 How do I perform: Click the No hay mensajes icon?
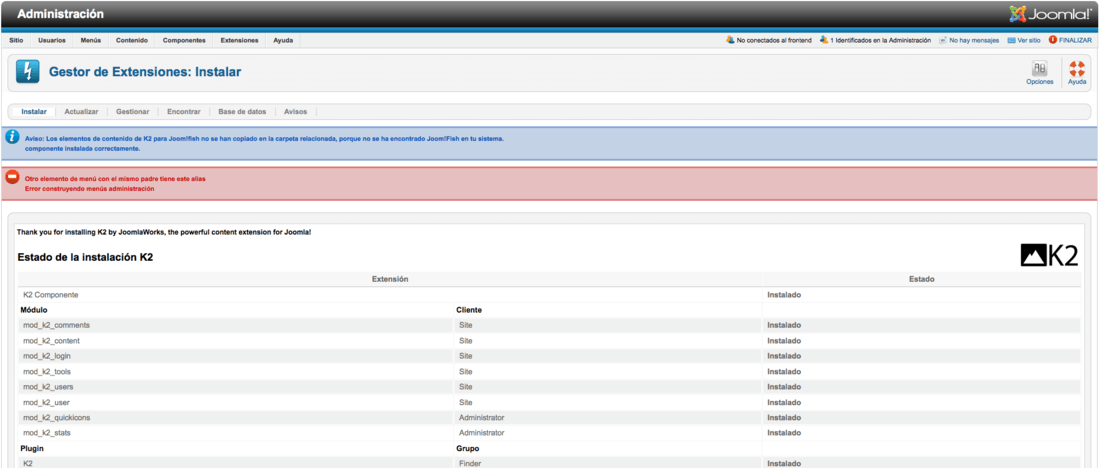(x=943, y=41)
